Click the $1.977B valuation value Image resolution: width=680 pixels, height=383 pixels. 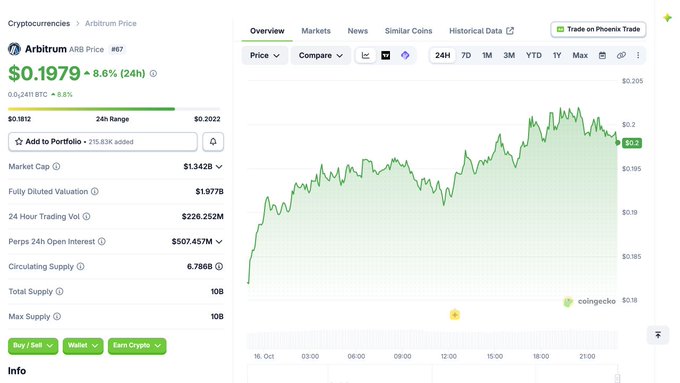209,191
